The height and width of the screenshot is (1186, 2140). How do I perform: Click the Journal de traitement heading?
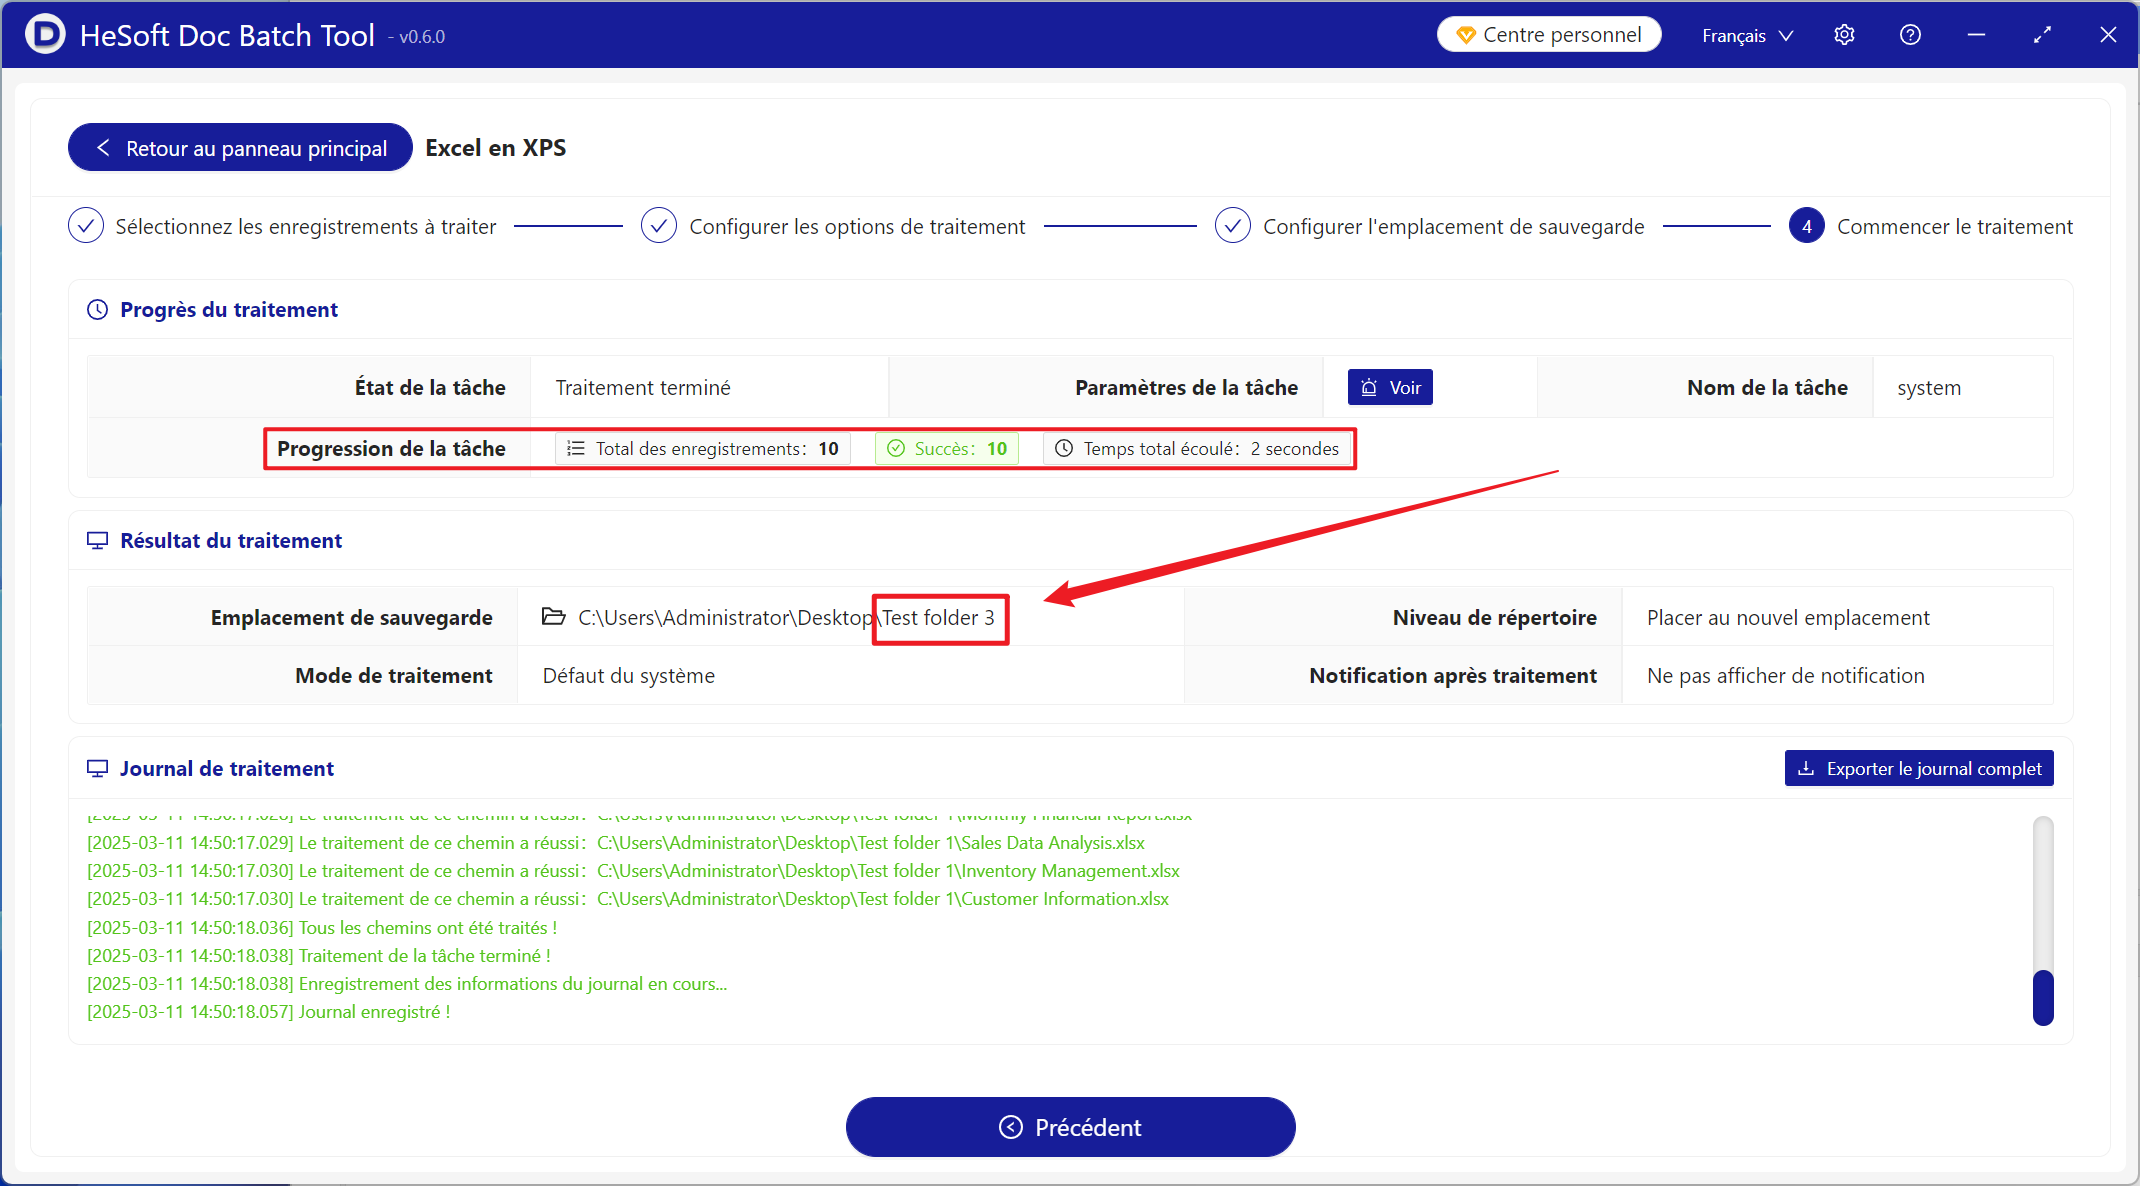click(x=227, y=769)
